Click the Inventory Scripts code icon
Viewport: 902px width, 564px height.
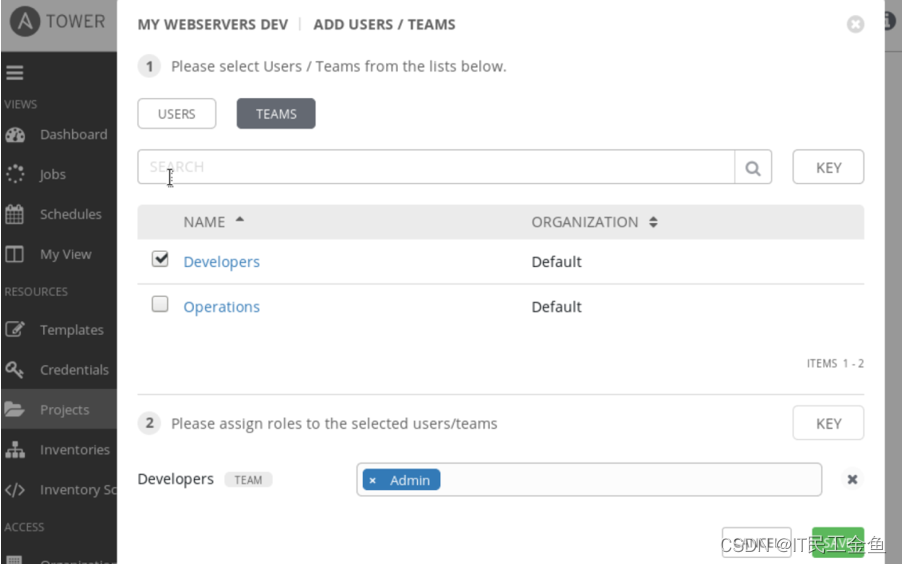point(14,490)
